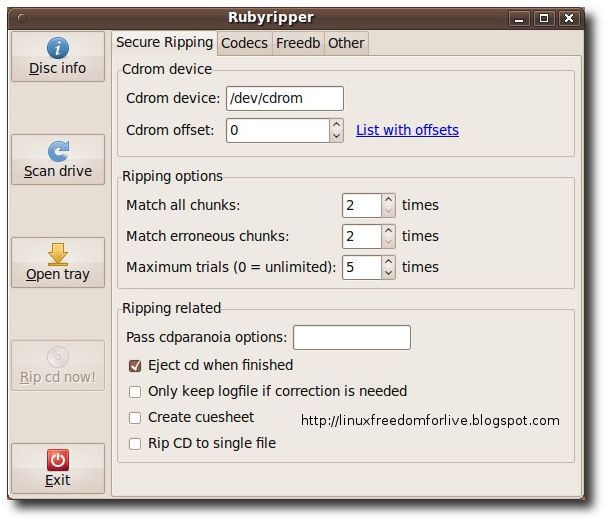Image resolution: width=608 pixels, height=523 pixels.
Task: Click the window menu icon in title bar
Action: [x=22, y=18]
